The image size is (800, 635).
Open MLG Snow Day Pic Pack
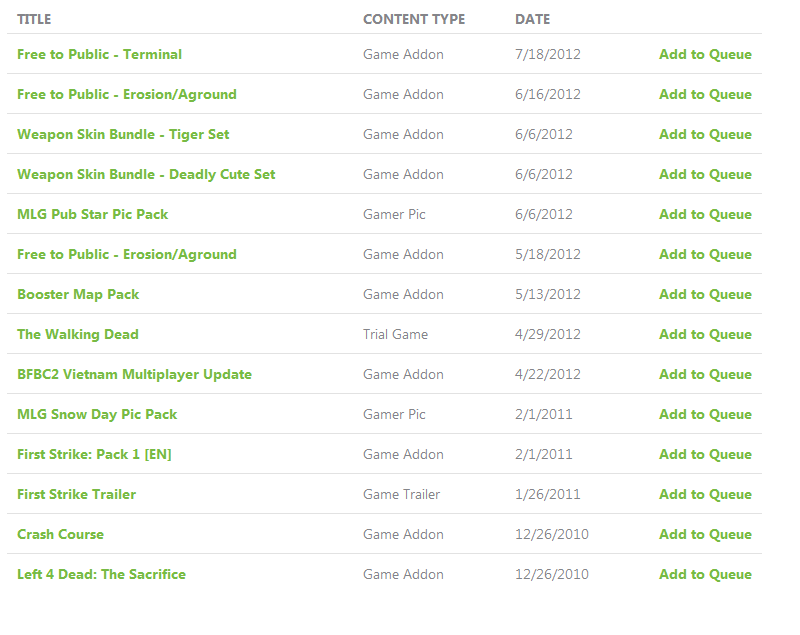(x=97, y=414)
